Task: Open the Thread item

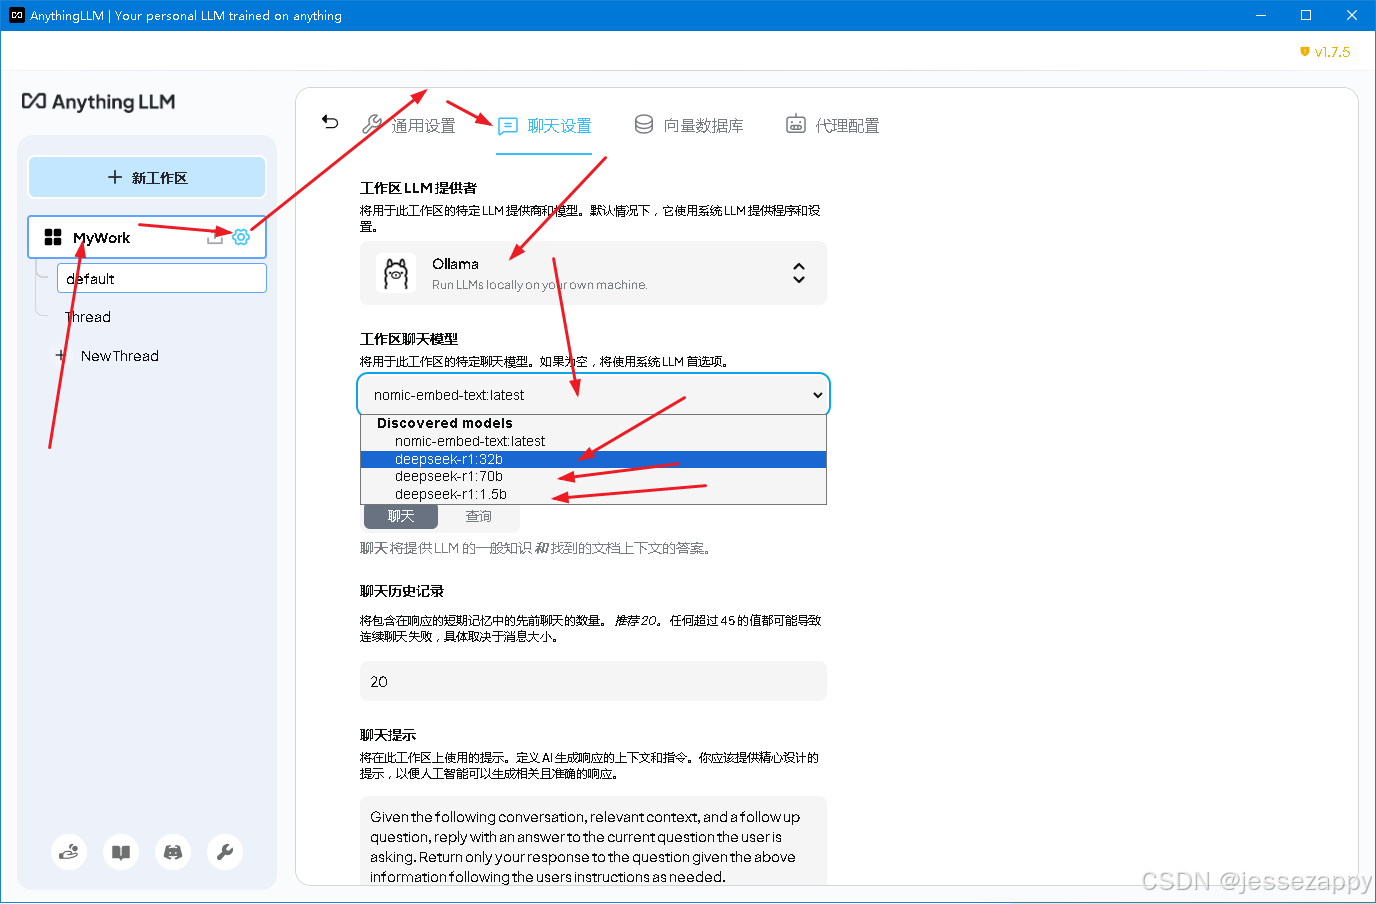Action: point(88,317)
